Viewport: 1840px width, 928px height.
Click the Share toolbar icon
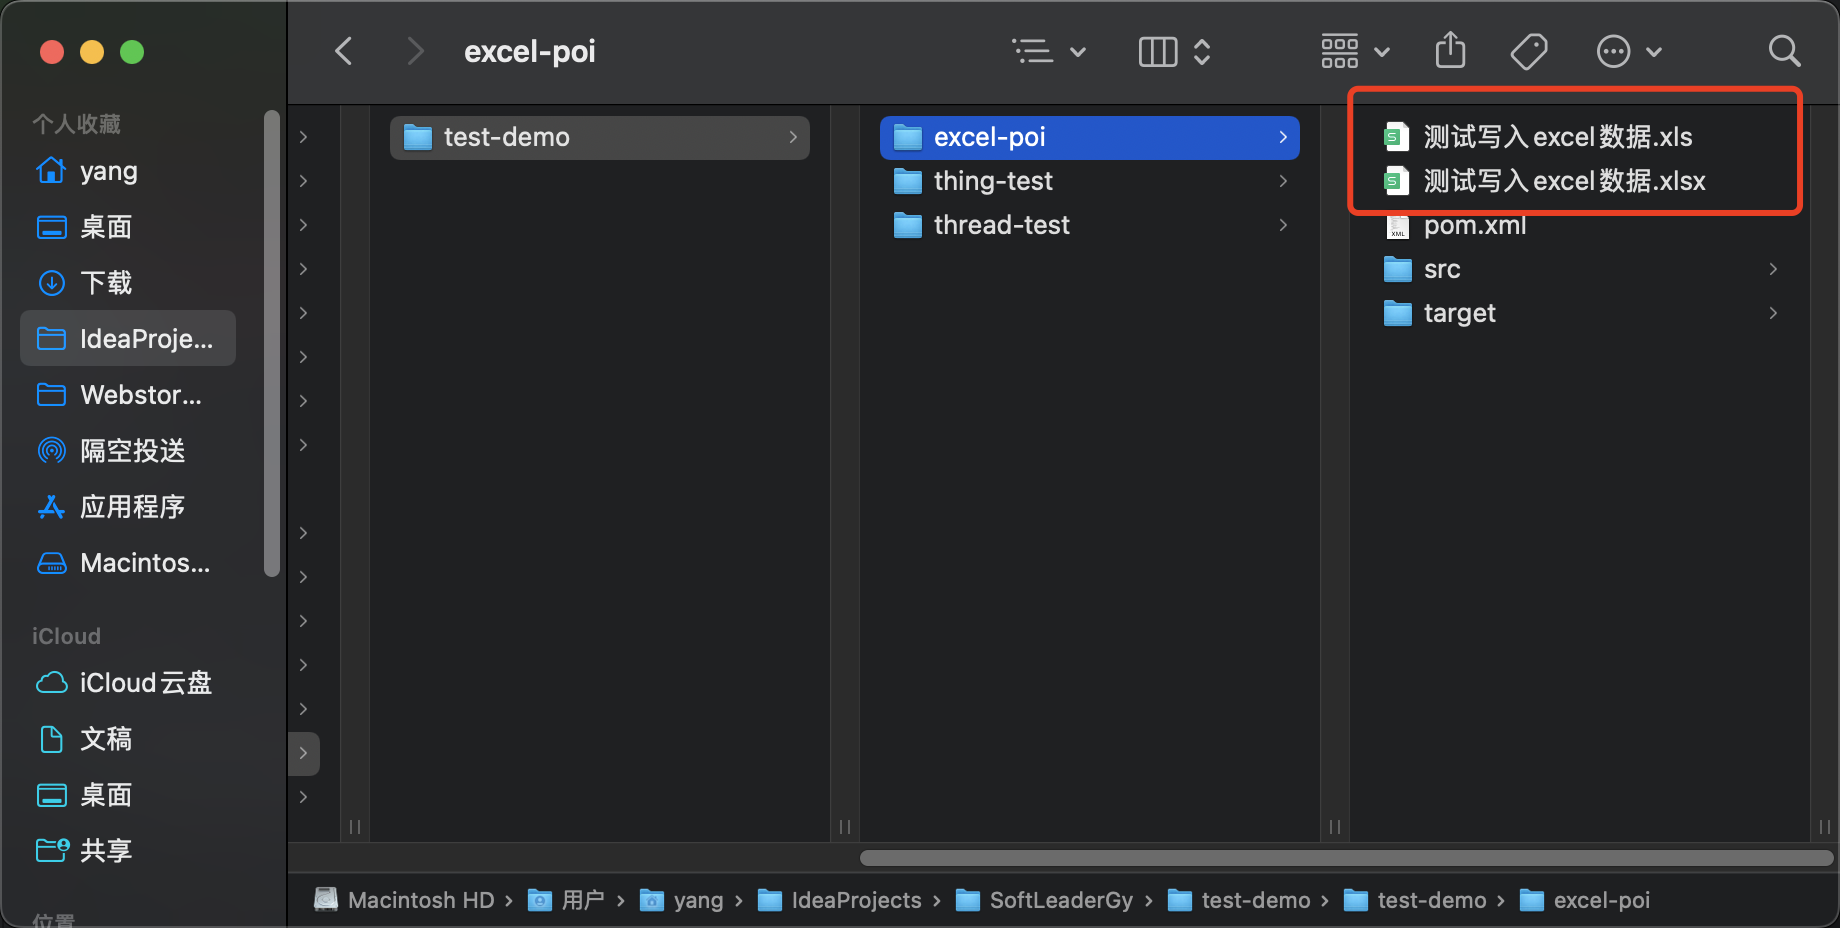1450,51
